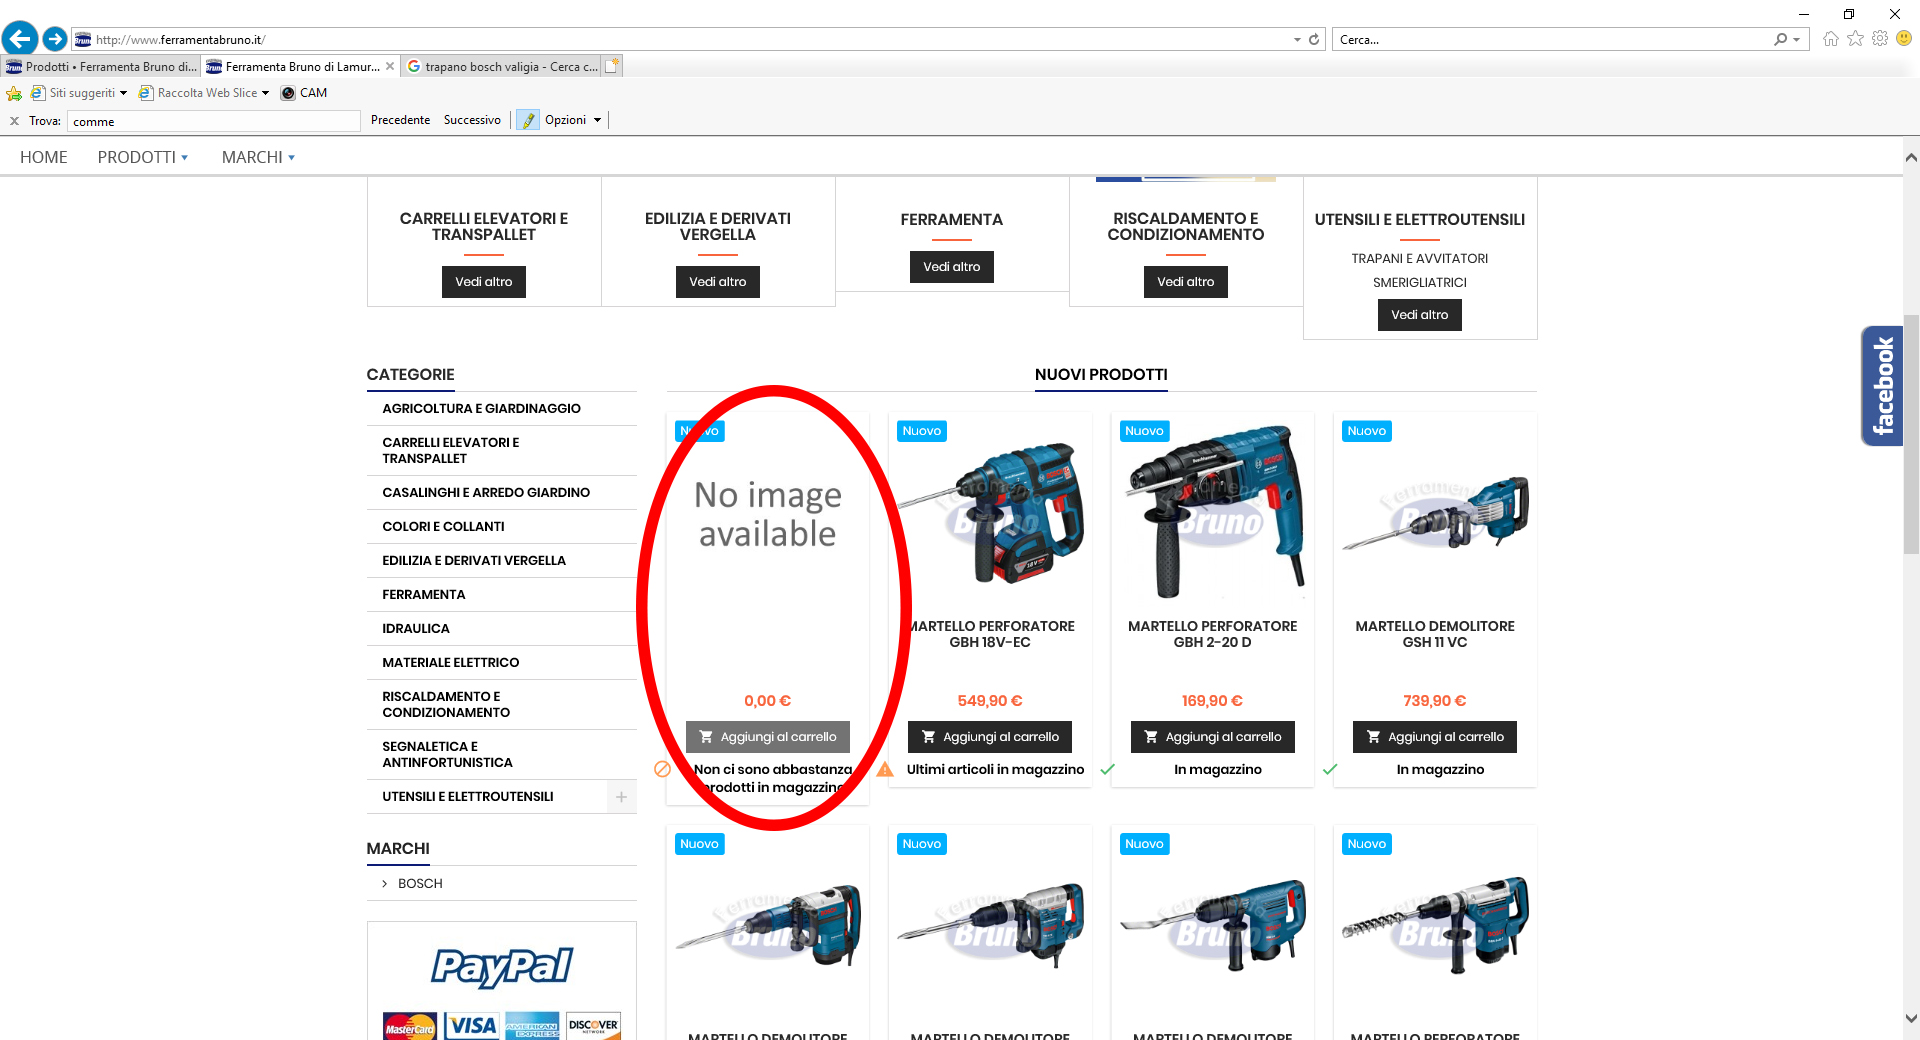Viewport: 1920px width, 1040px height.
Task: Close the Find bar with its X
Action: (x=14, y=121)
